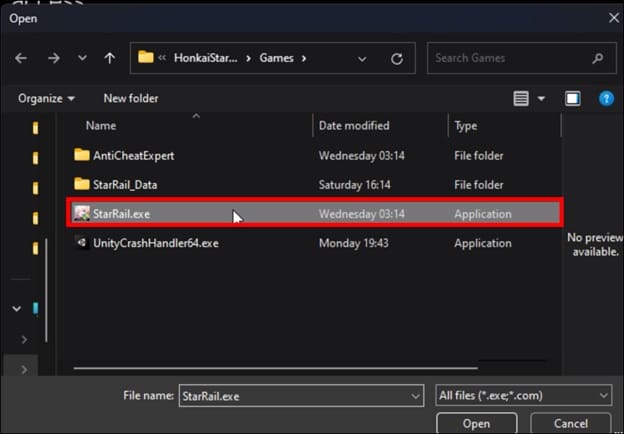Screen dimensions: 624x434
Task: Open file type filter All files dropdown
Action: 523,395
